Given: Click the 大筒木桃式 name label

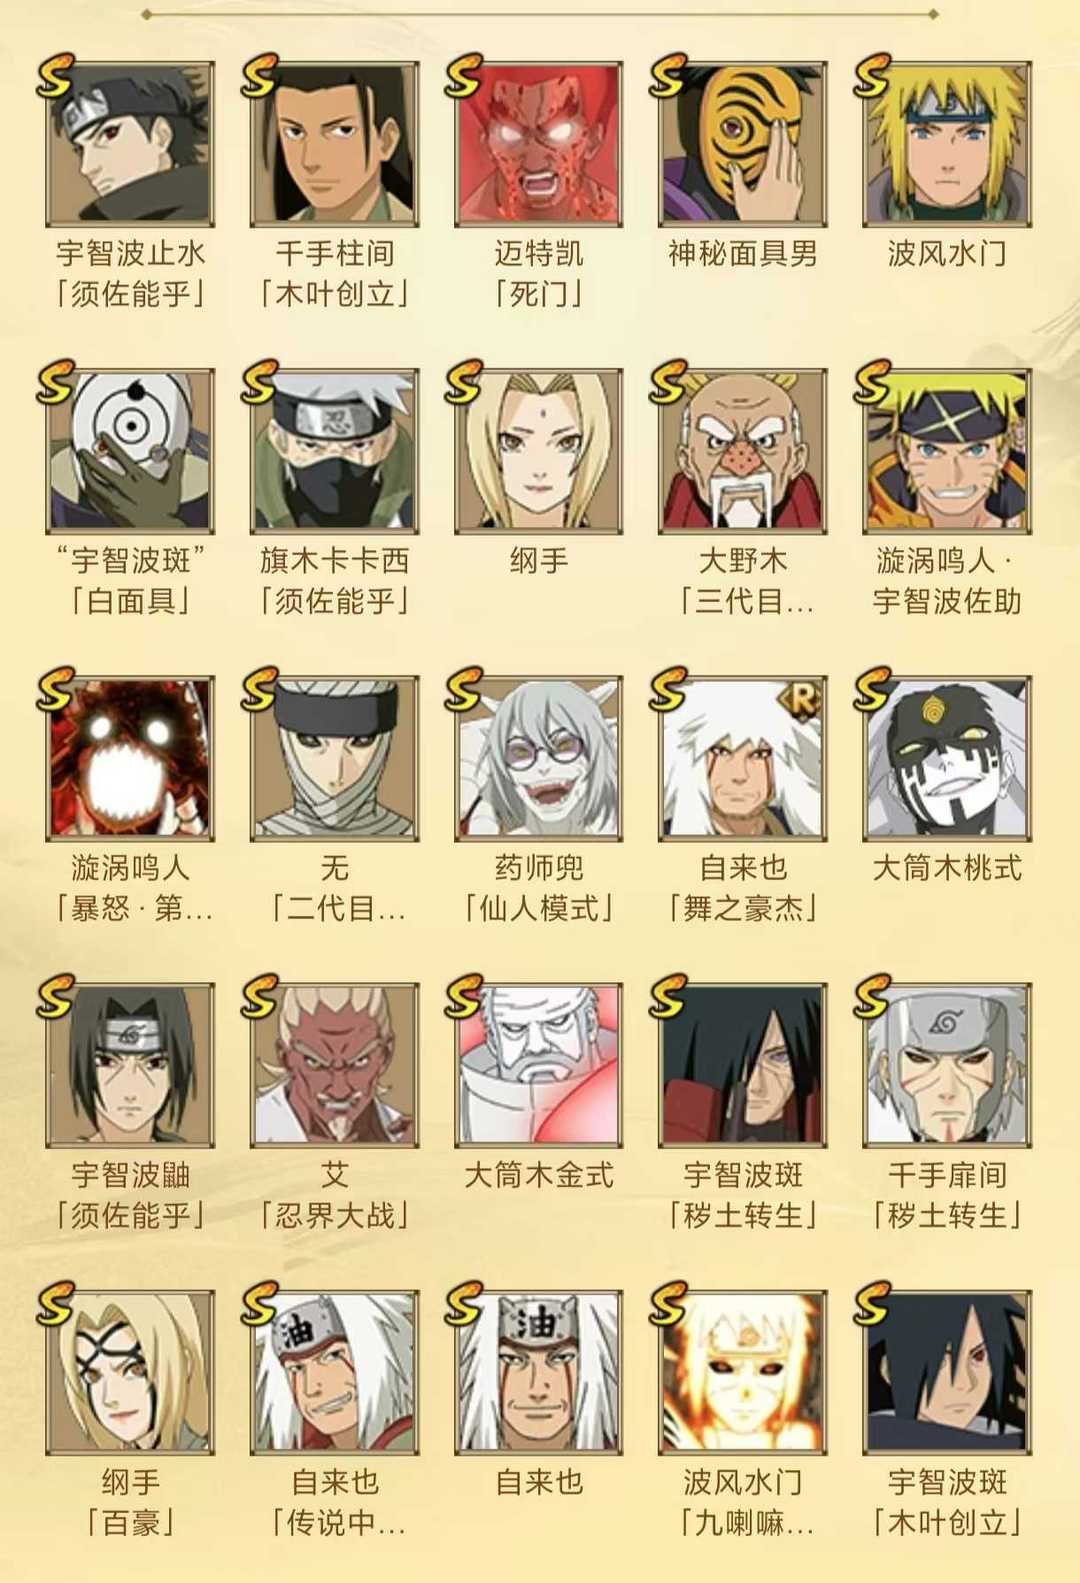Looking at the screenshot, I should (947, 868).
